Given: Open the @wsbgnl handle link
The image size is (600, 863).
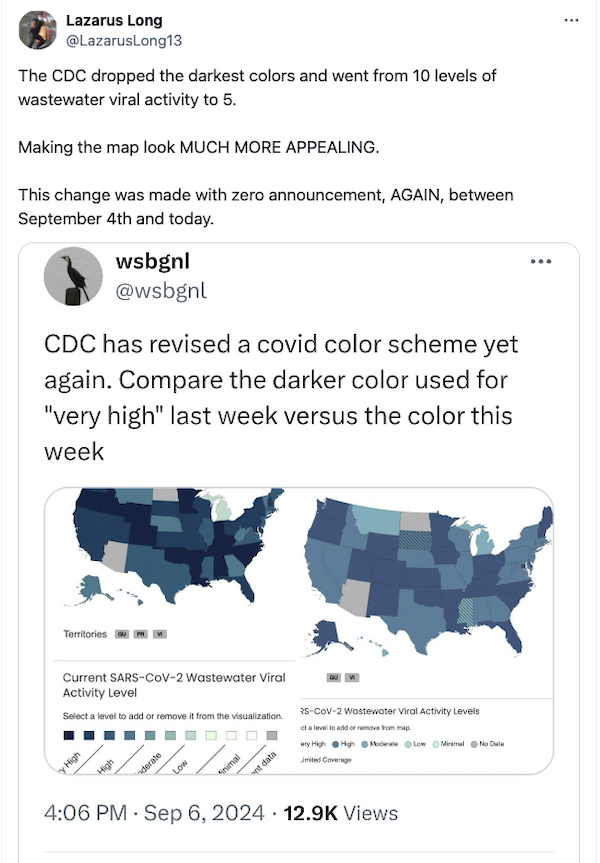Looking at the screenshot, I should tap(162, 291).
